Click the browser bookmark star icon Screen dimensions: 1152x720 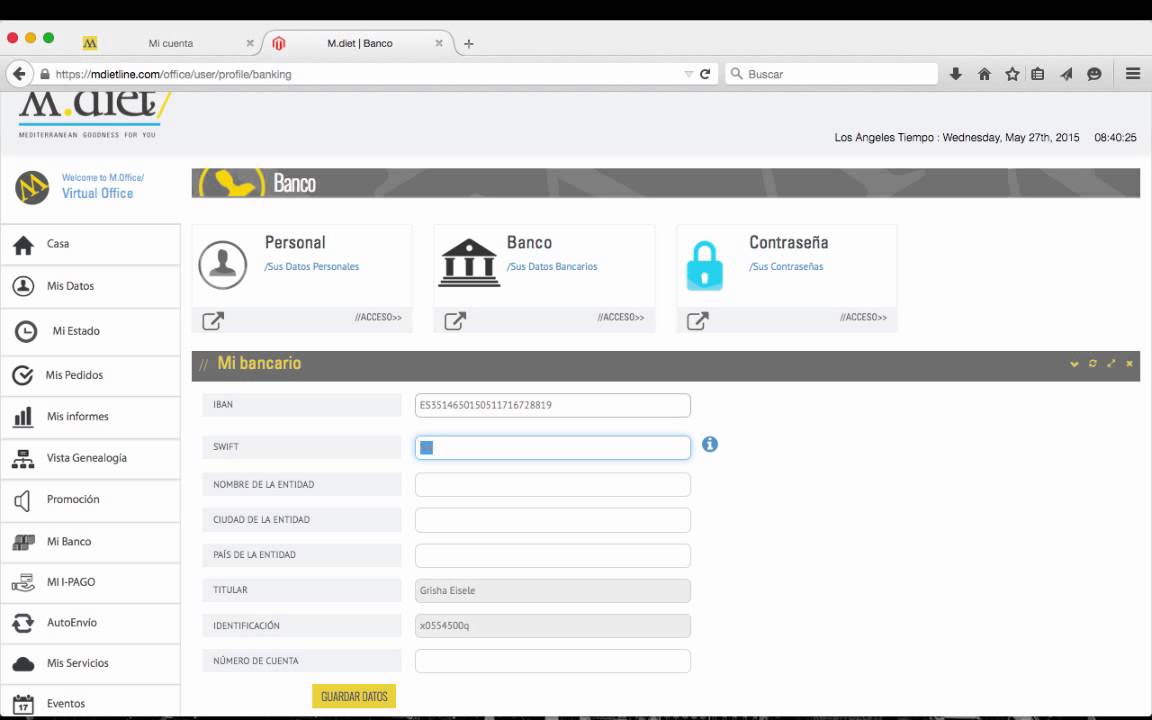[x=1012, y=73]
